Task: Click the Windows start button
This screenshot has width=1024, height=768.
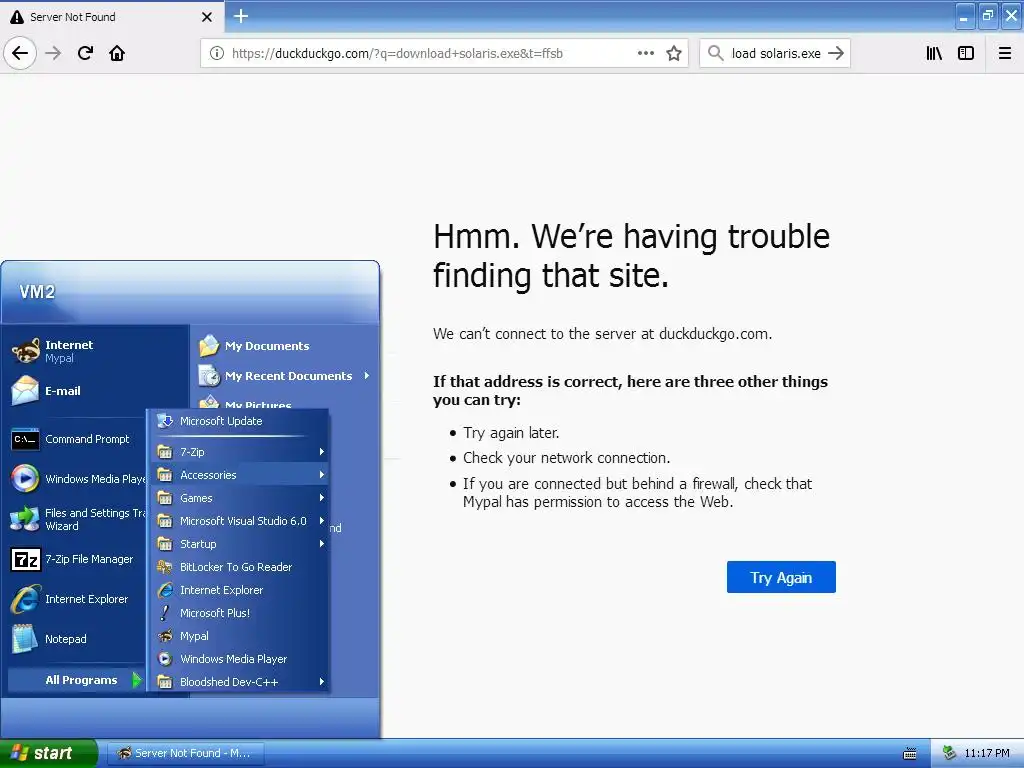Action: 48,753
